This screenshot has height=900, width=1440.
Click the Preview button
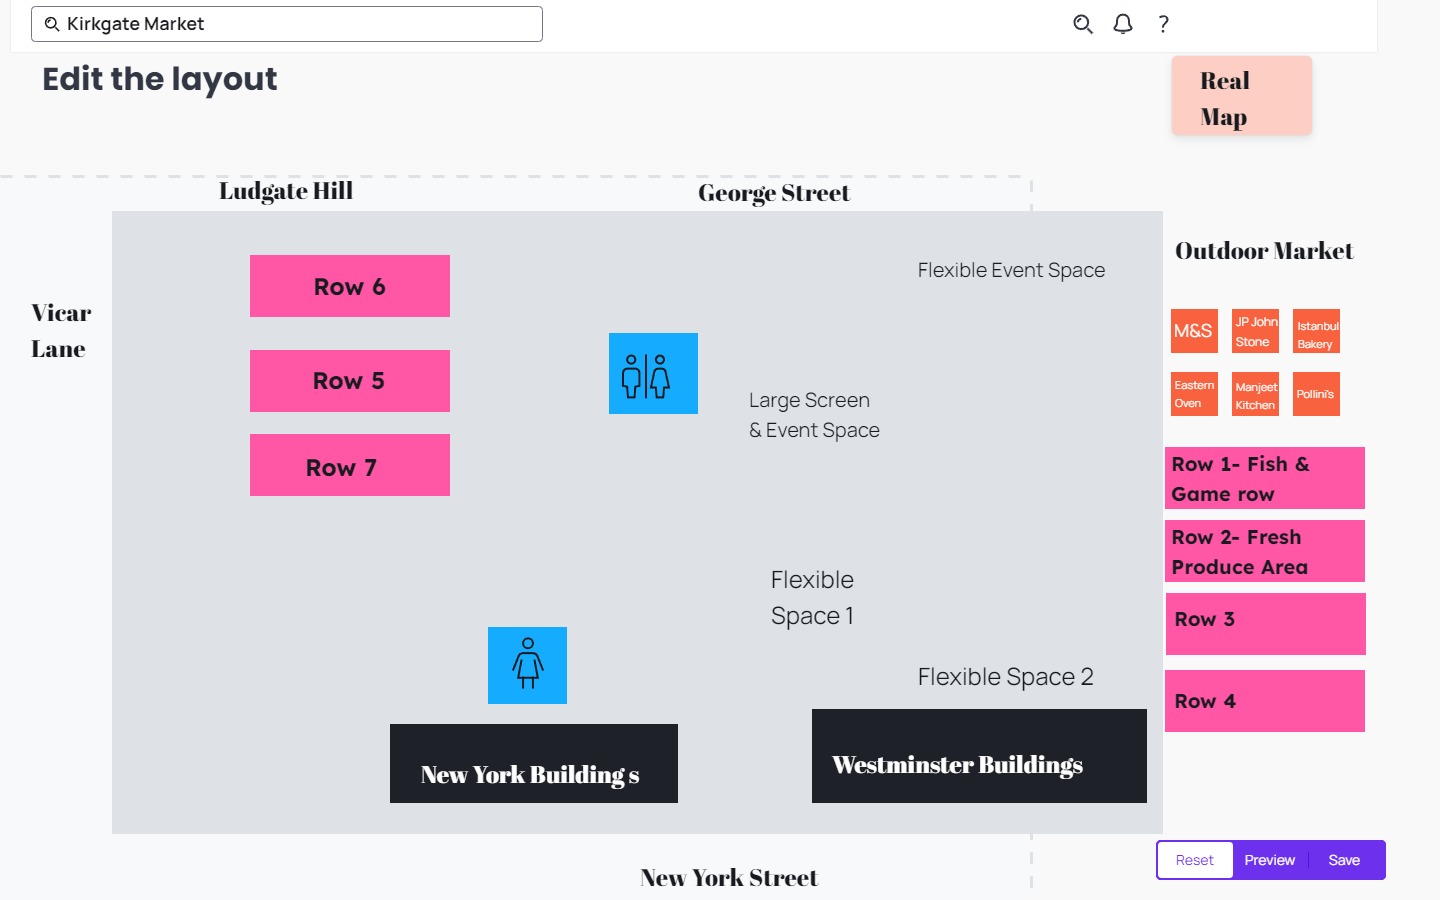click(x=1269, y=860)
